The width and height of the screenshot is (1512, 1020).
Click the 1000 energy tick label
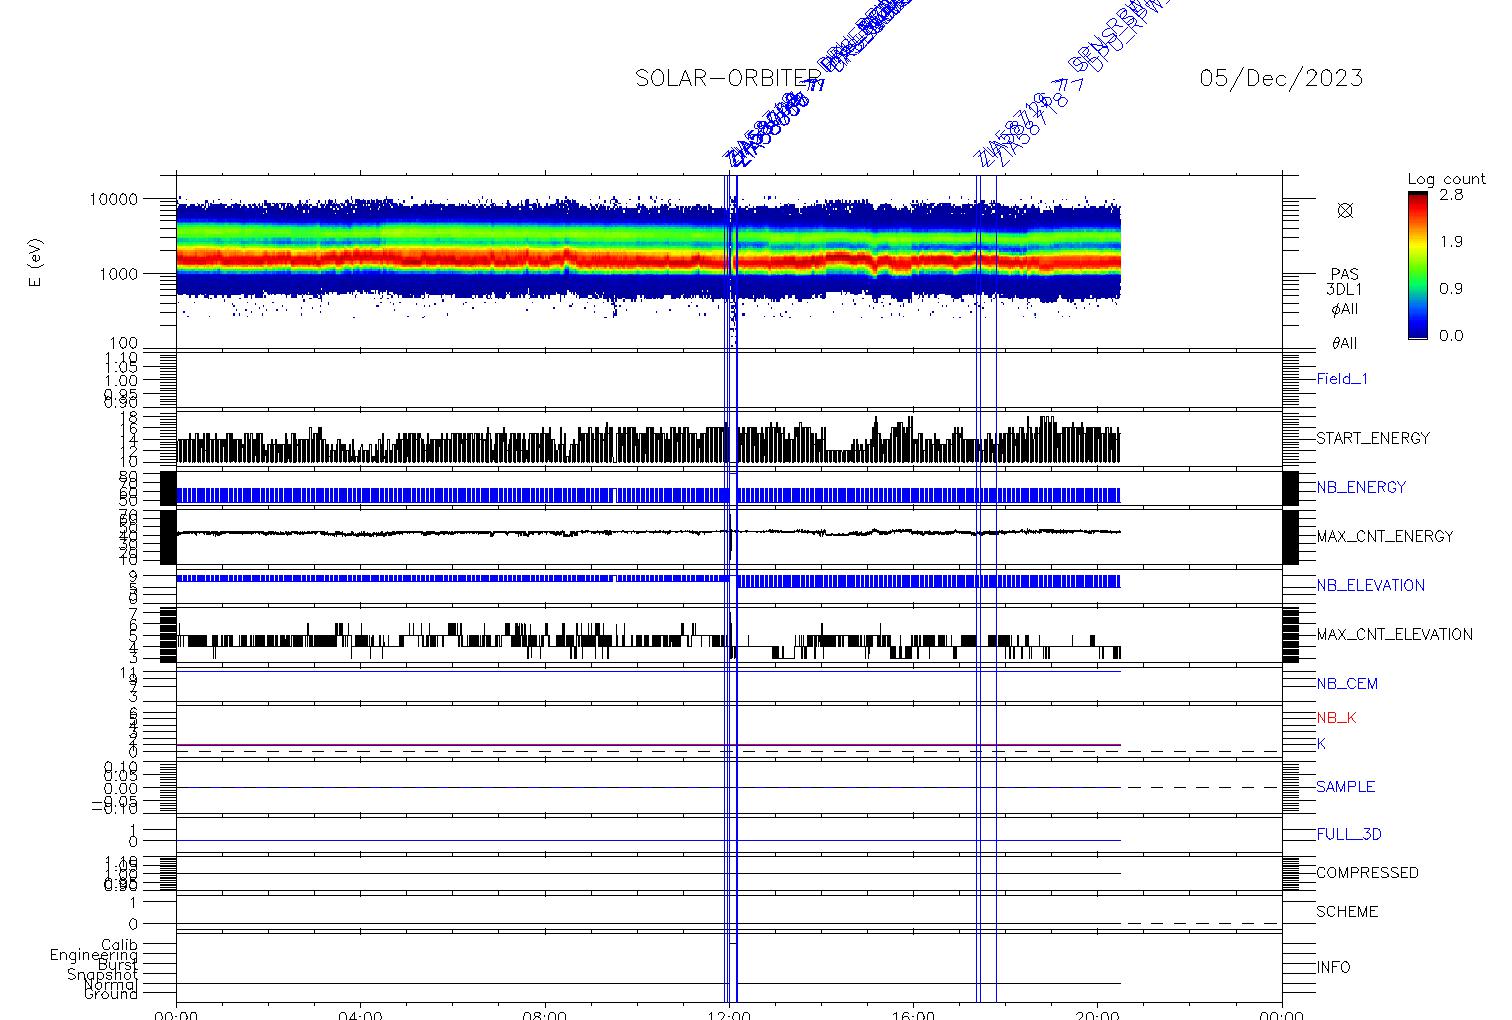[x=118, y=274]
